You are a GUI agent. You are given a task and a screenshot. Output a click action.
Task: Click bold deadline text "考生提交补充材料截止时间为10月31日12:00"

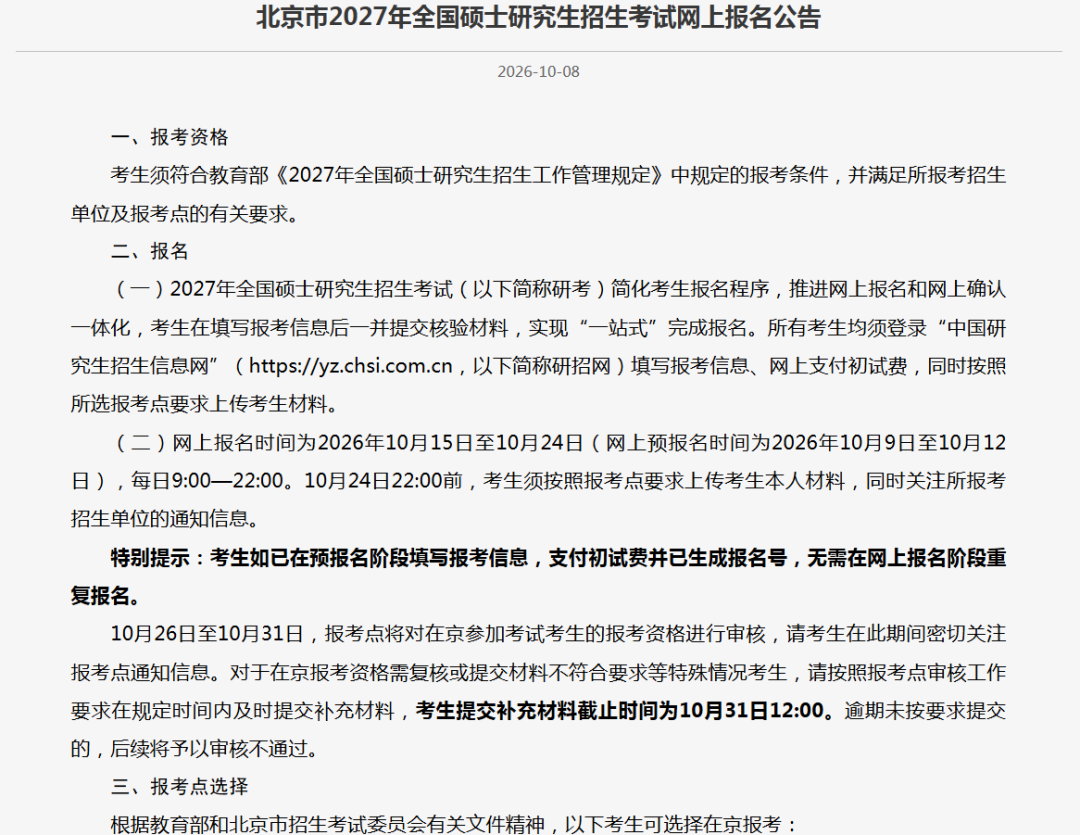[x=621, y=710]
